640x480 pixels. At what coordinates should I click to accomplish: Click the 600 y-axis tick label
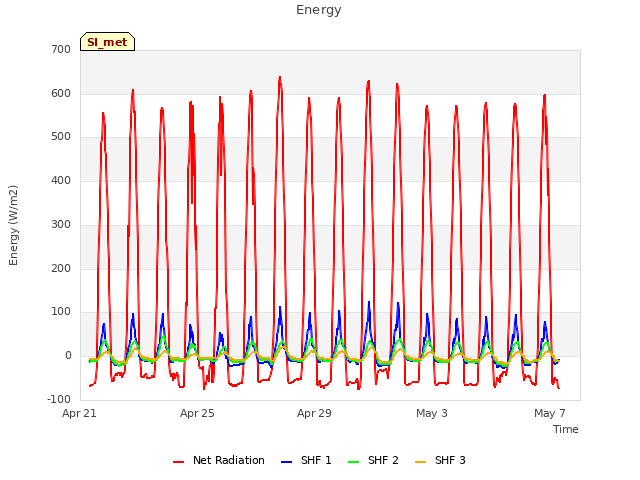click(61, 93)
